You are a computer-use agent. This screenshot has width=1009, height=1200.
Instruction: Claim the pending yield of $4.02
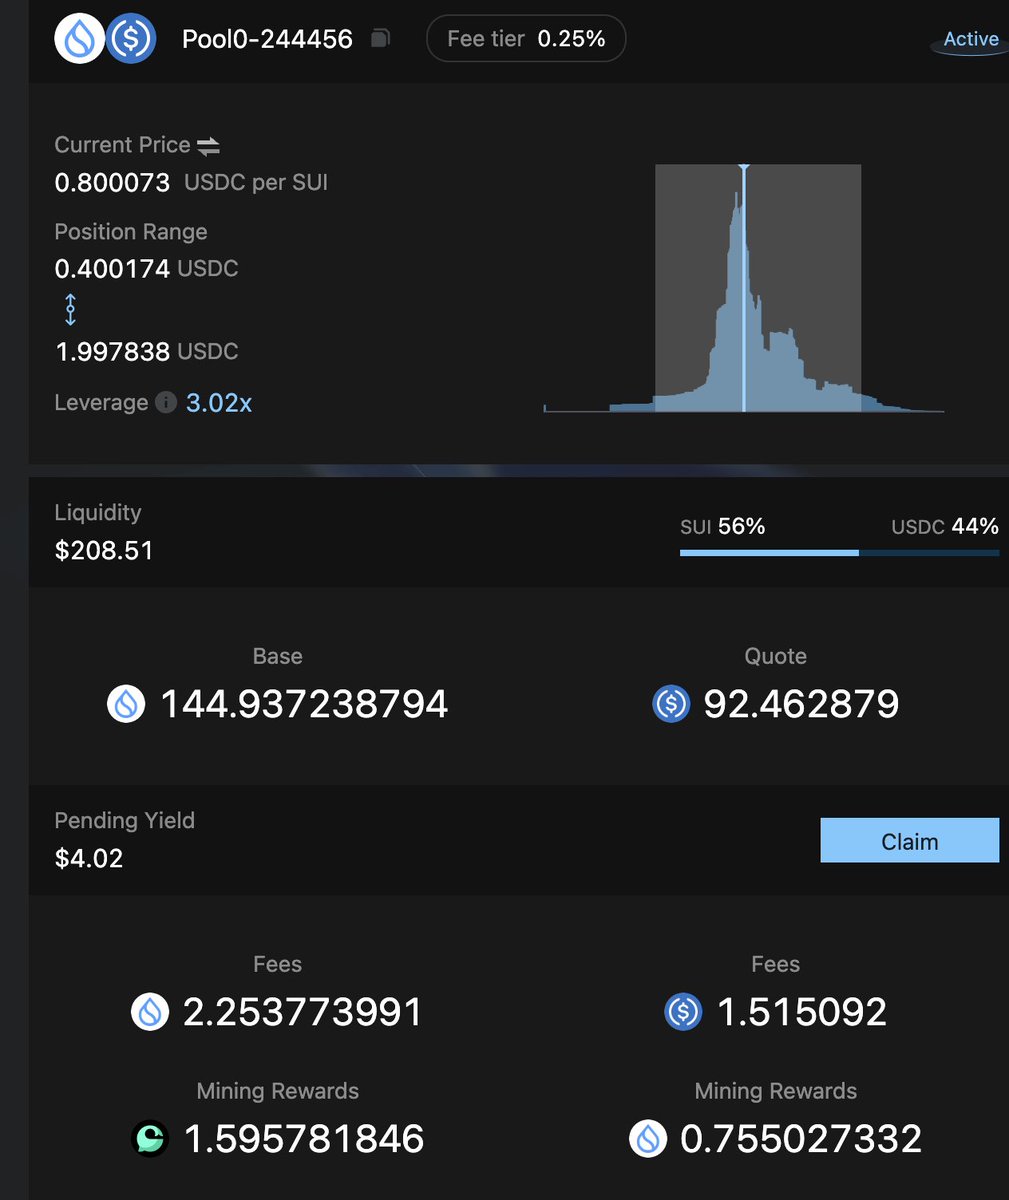click(x=909, y=840)
